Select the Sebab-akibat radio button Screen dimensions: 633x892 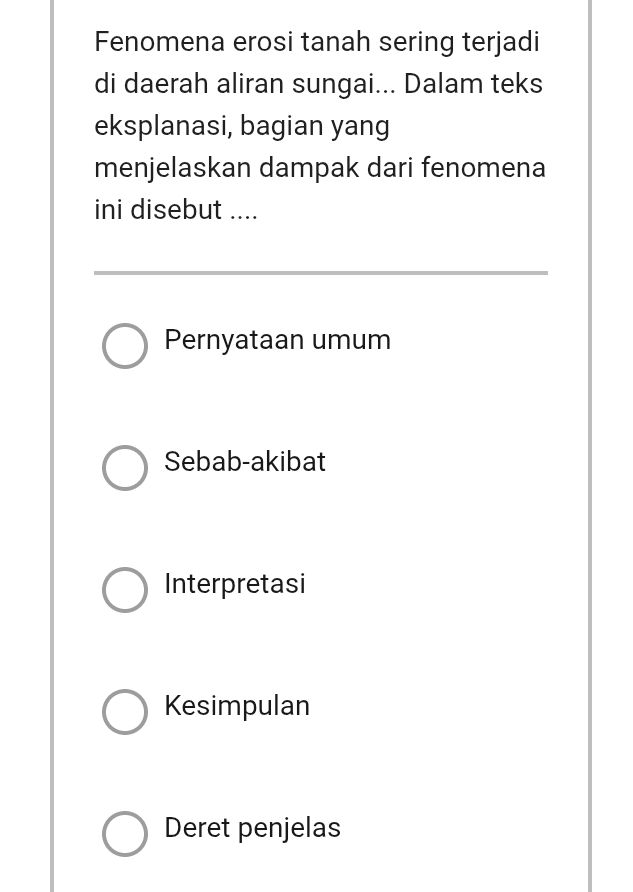click(125, 468)
